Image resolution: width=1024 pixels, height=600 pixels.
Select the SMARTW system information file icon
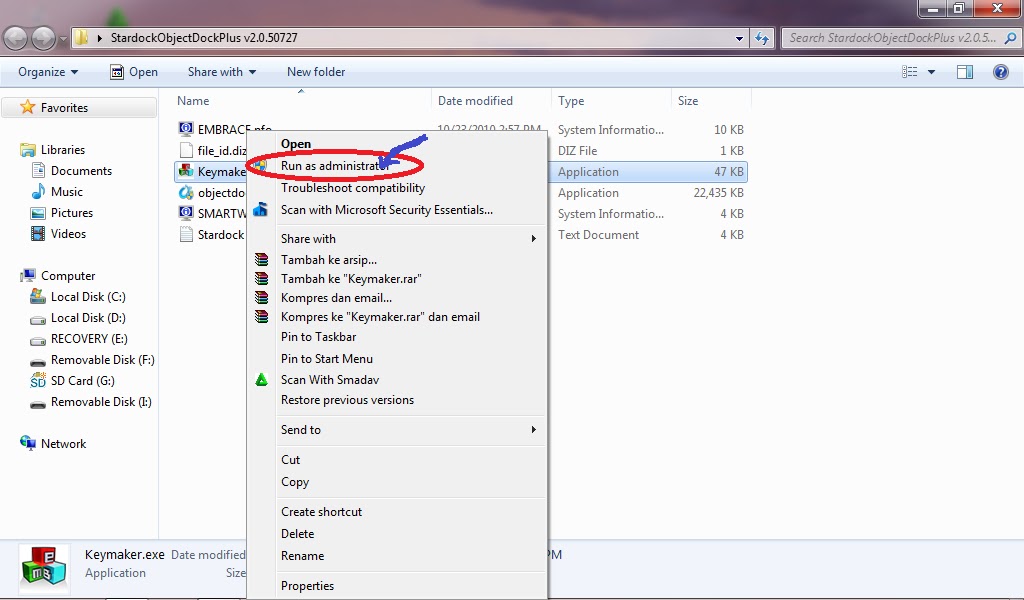coord(186,213)
